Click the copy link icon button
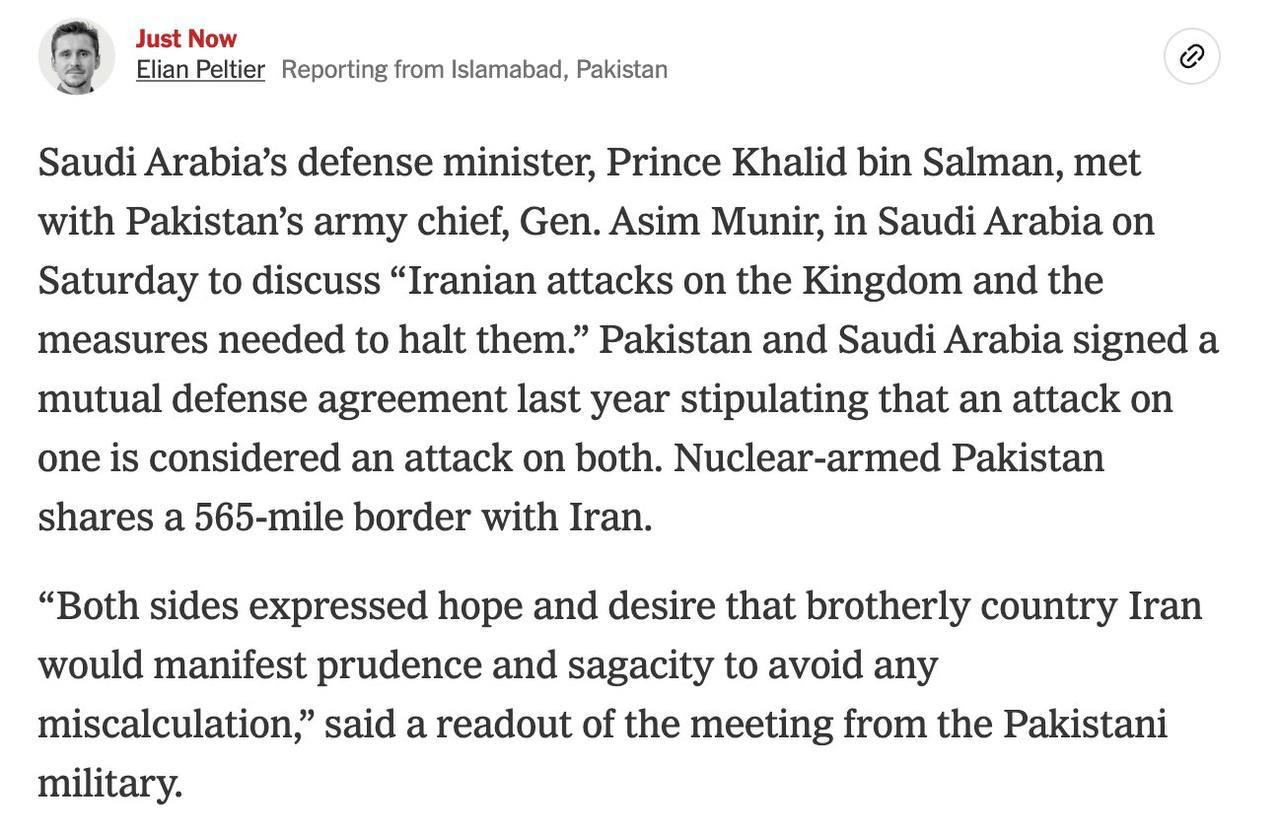 tap(1191, 56)
